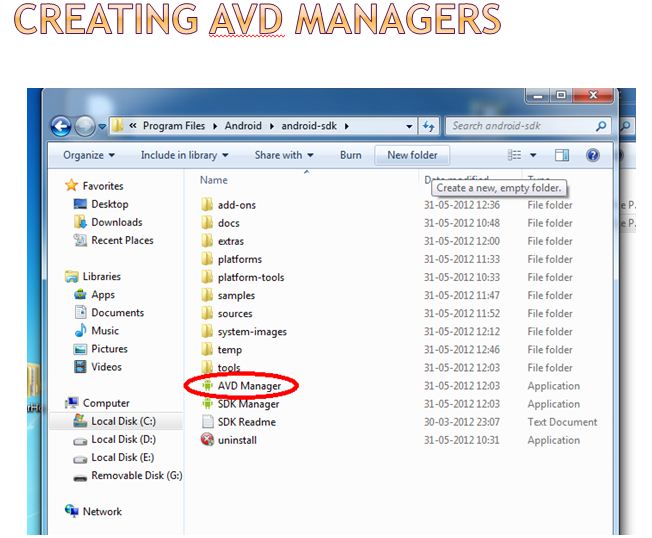Select Libraries in the navigation pane
This screenshot has height=538, width=652.
click(101, 276)
